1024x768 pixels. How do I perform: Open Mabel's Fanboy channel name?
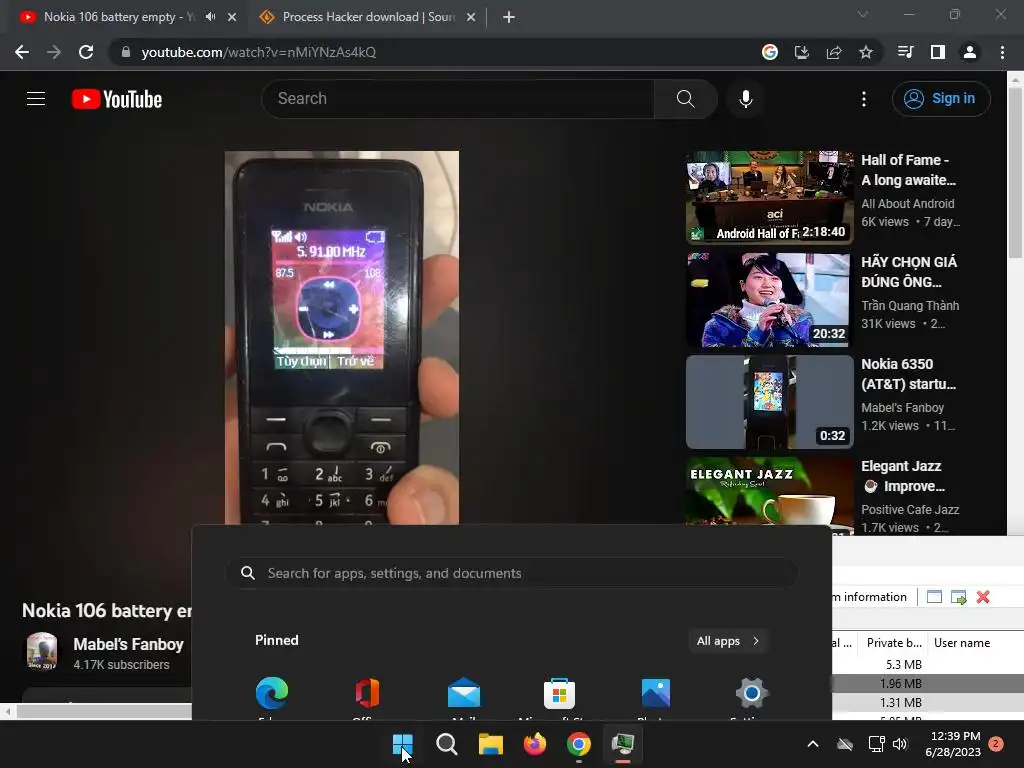pyautogui.click(x=128, y=644)
